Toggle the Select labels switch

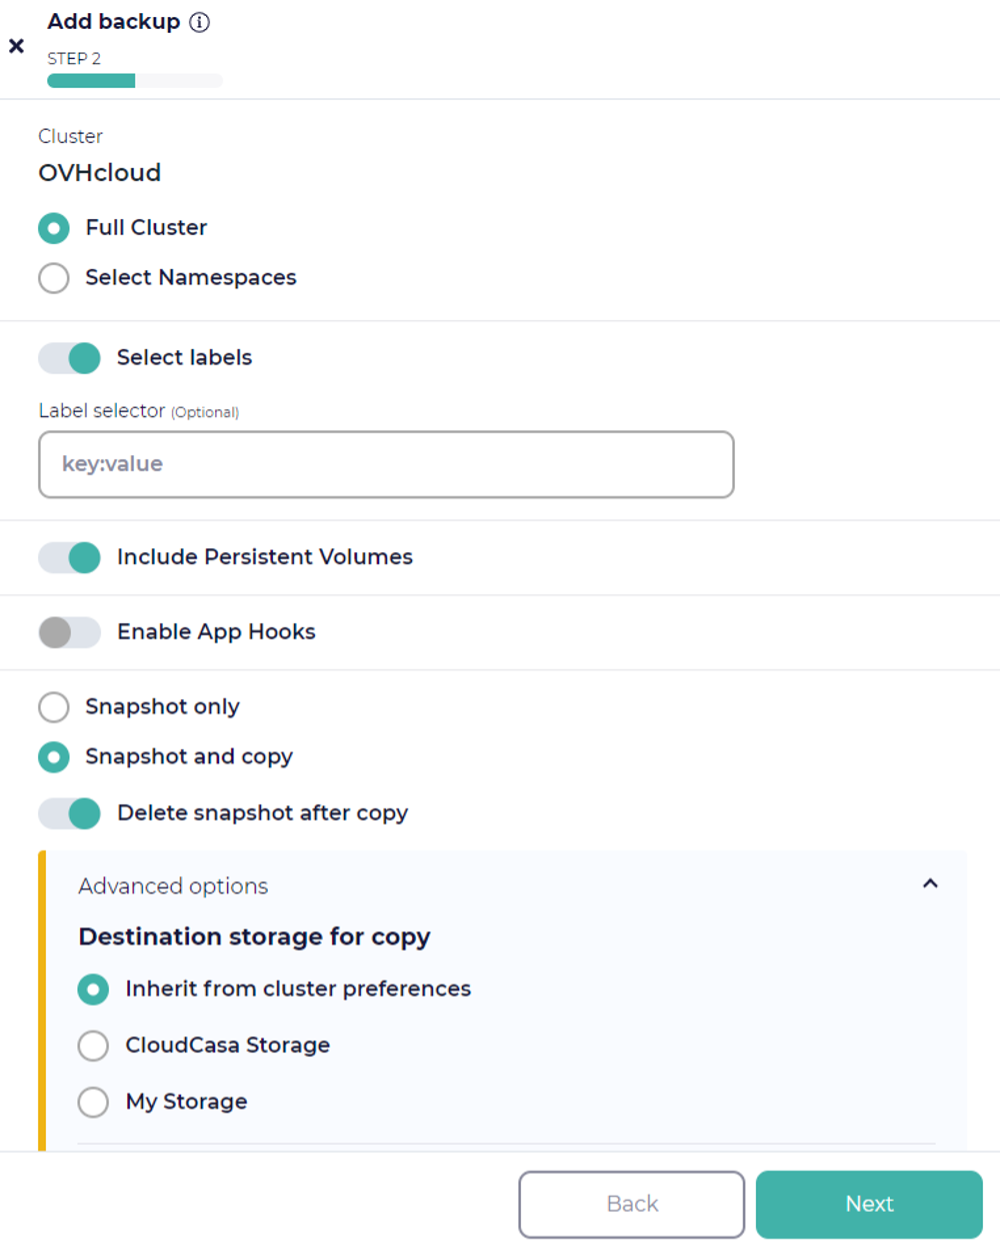(70, 358)
